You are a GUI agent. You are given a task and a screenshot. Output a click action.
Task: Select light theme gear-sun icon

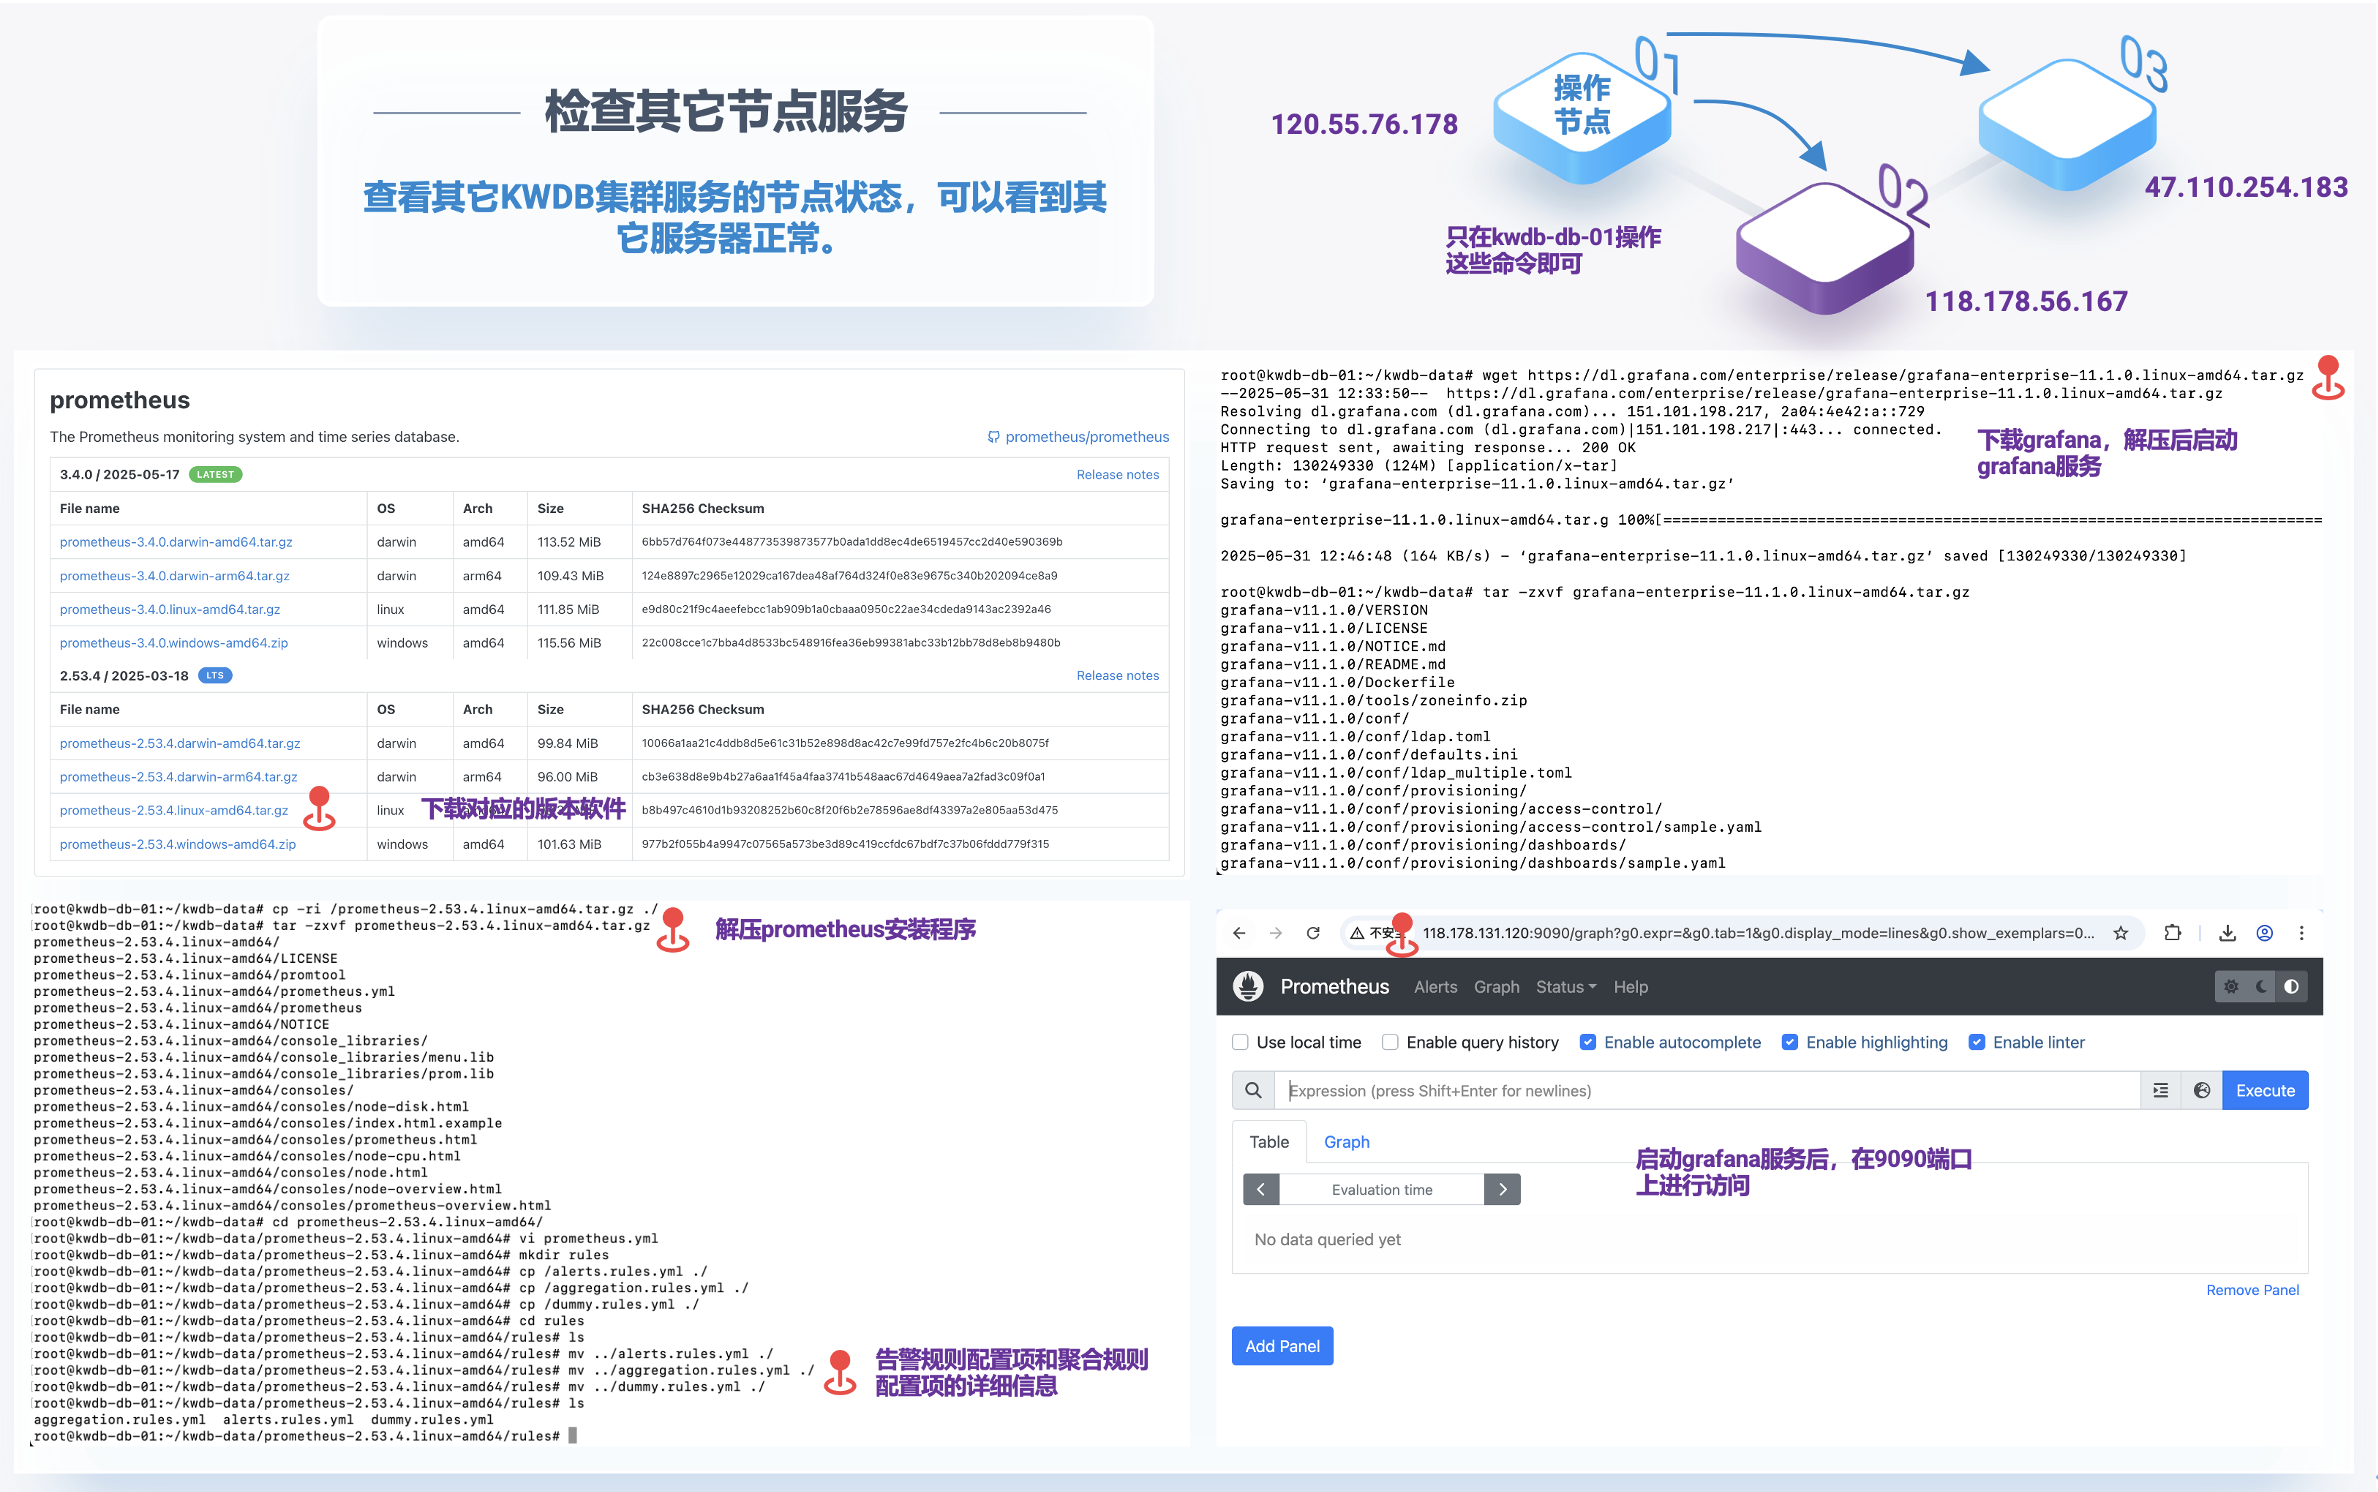coord(2231,986)
